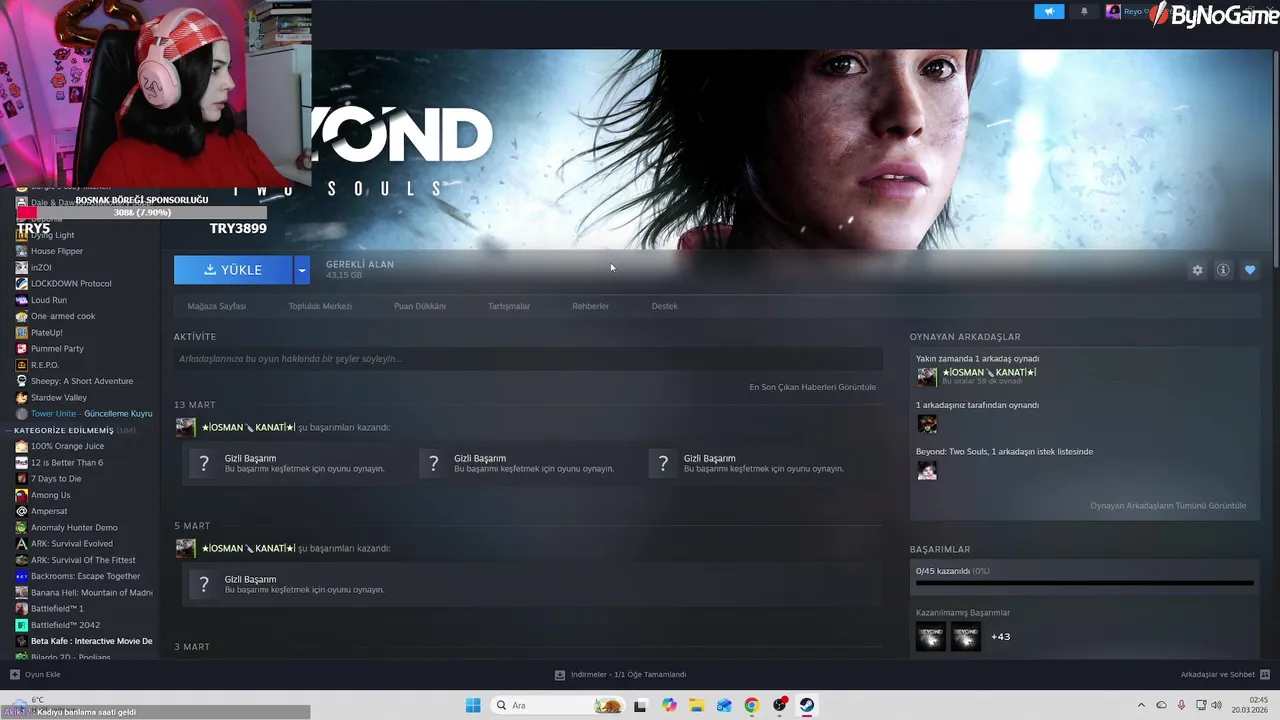Screen dimensions: 1280x720
Task: Click the 0/45 achievements progress bar
Action: click(1085, 582)
